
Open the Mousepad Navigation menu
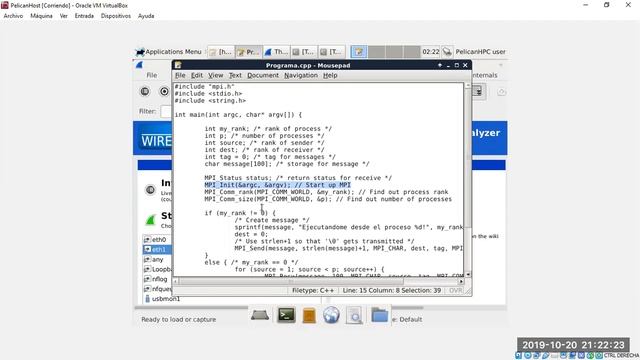click(x=301, y=75)
